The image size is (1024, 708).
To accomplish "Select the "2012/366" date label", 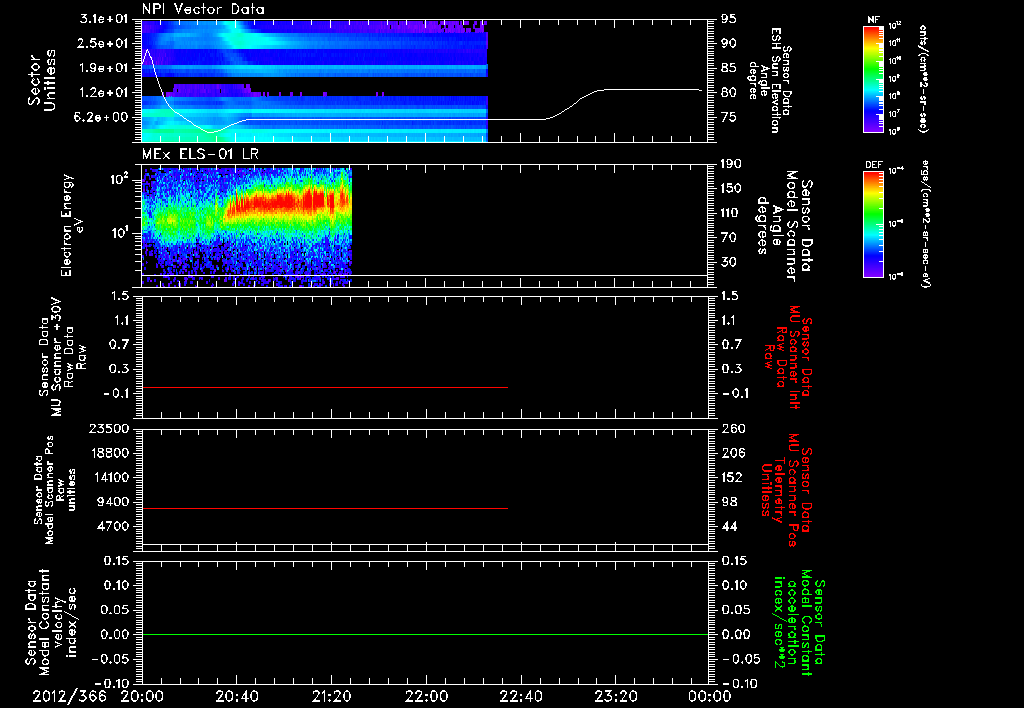I will [69, 696].
